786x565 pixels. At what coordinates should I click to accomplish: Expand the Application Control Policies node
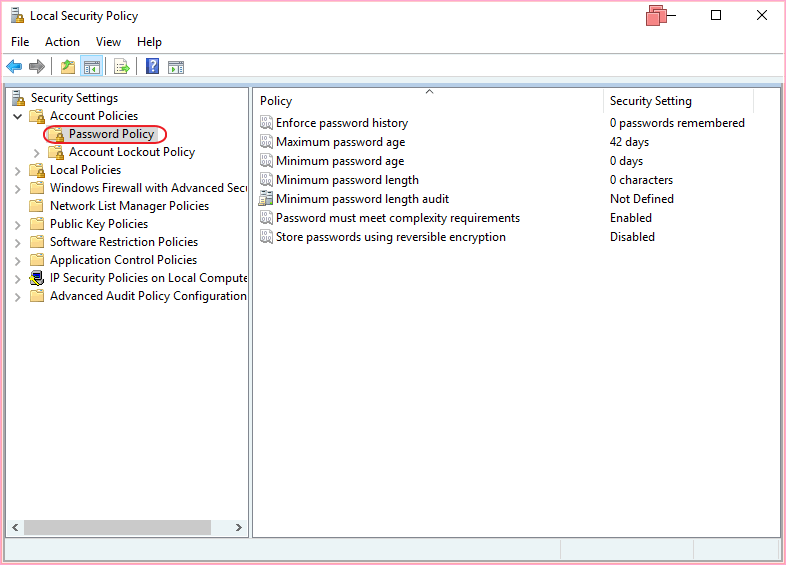pyautogui.click(x=18, y=261)
